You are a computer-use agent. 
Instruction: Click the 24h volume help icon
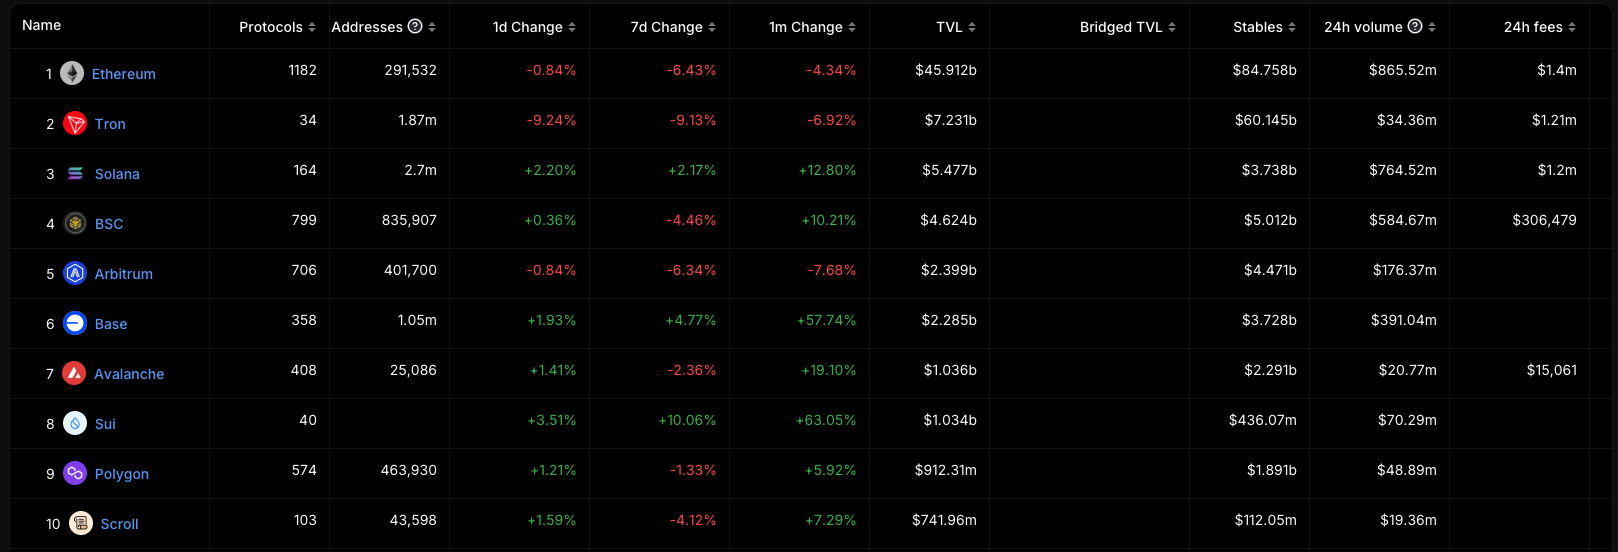pyautogui.click(x=1415, y=27)
